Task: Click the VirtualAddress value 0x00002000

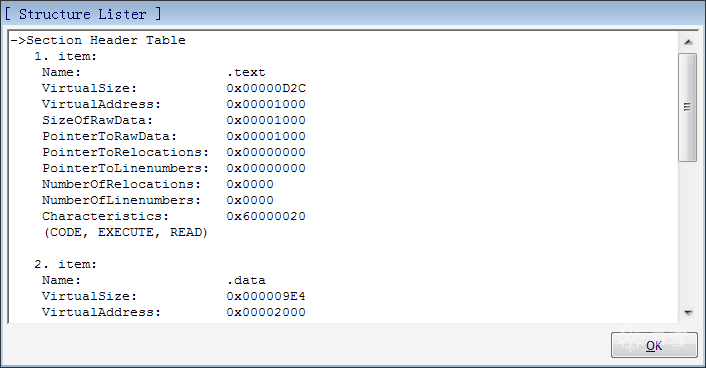Action: 266,312
